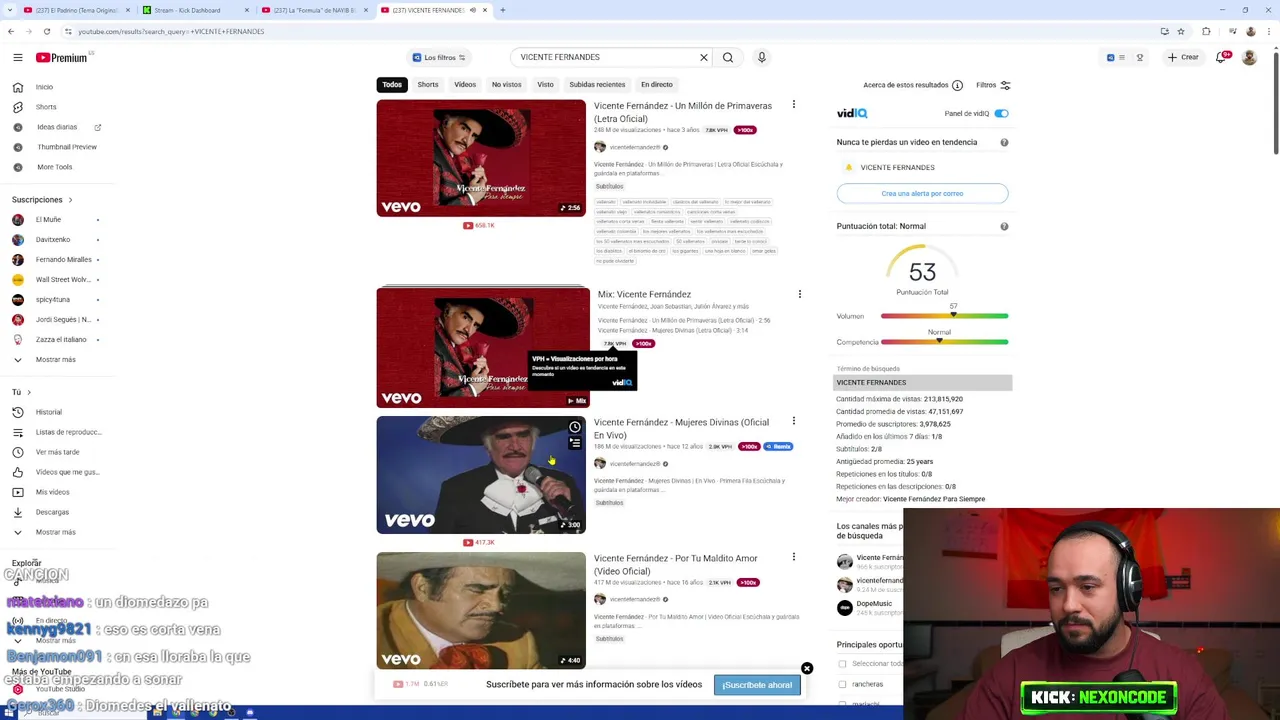The width and height of the screenshot is (1280, 720).
Task: Add Mujeres Divinas to queue icon
Action: coord(575,443)
